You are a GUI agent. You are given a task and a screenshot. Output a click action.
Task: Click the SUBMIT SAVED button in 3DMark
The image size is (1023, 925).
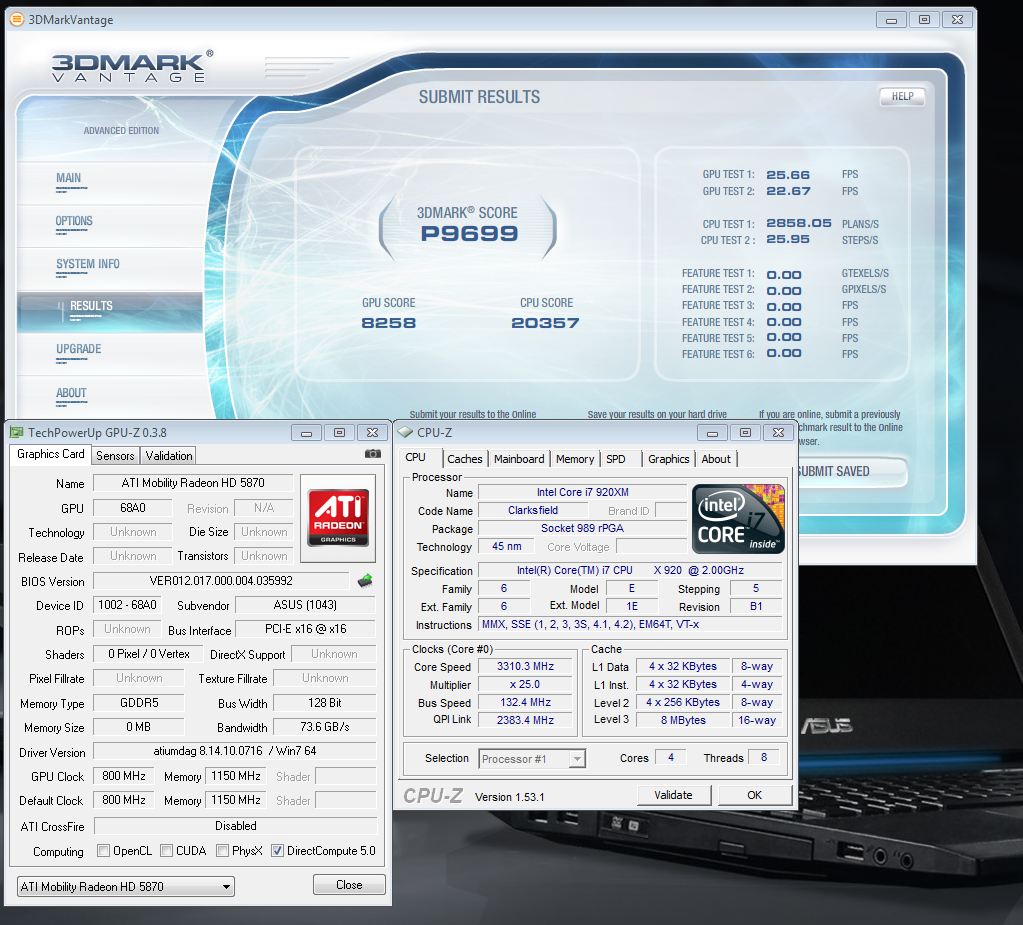tap(851, 472)
